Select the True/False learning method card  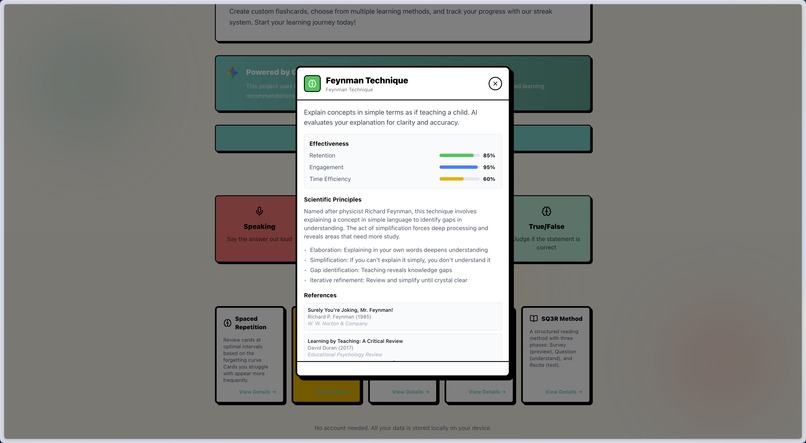point(550,229)
